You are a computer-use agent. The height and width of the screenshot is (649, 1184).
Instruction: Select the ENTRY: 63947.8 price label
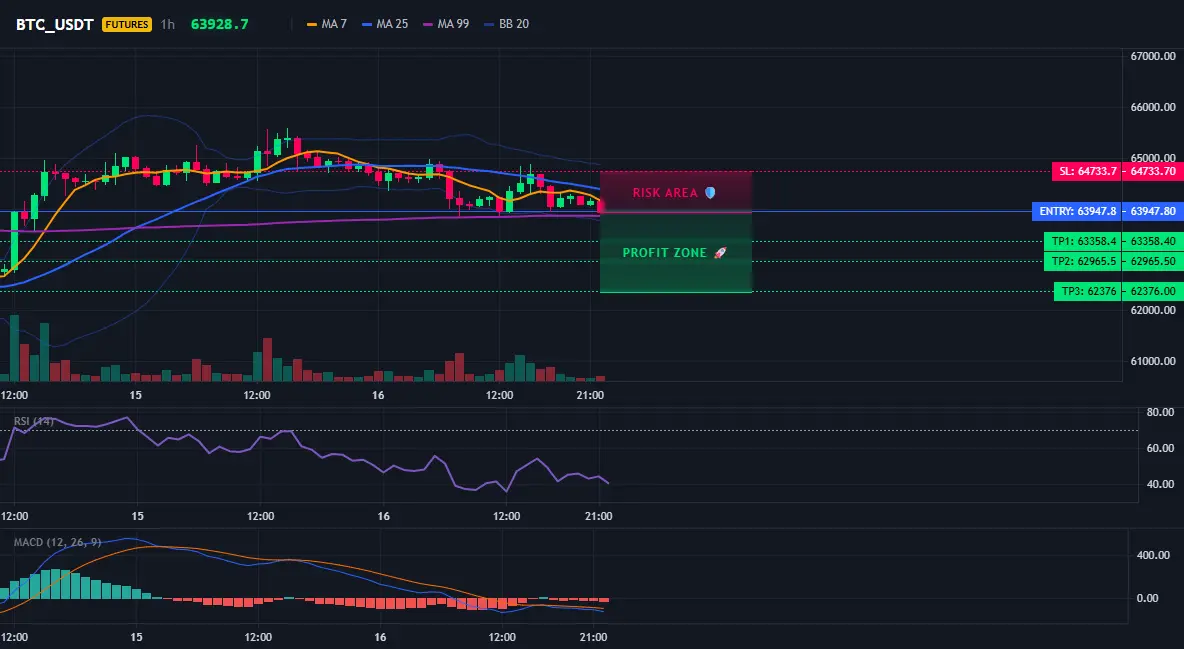1077,212
